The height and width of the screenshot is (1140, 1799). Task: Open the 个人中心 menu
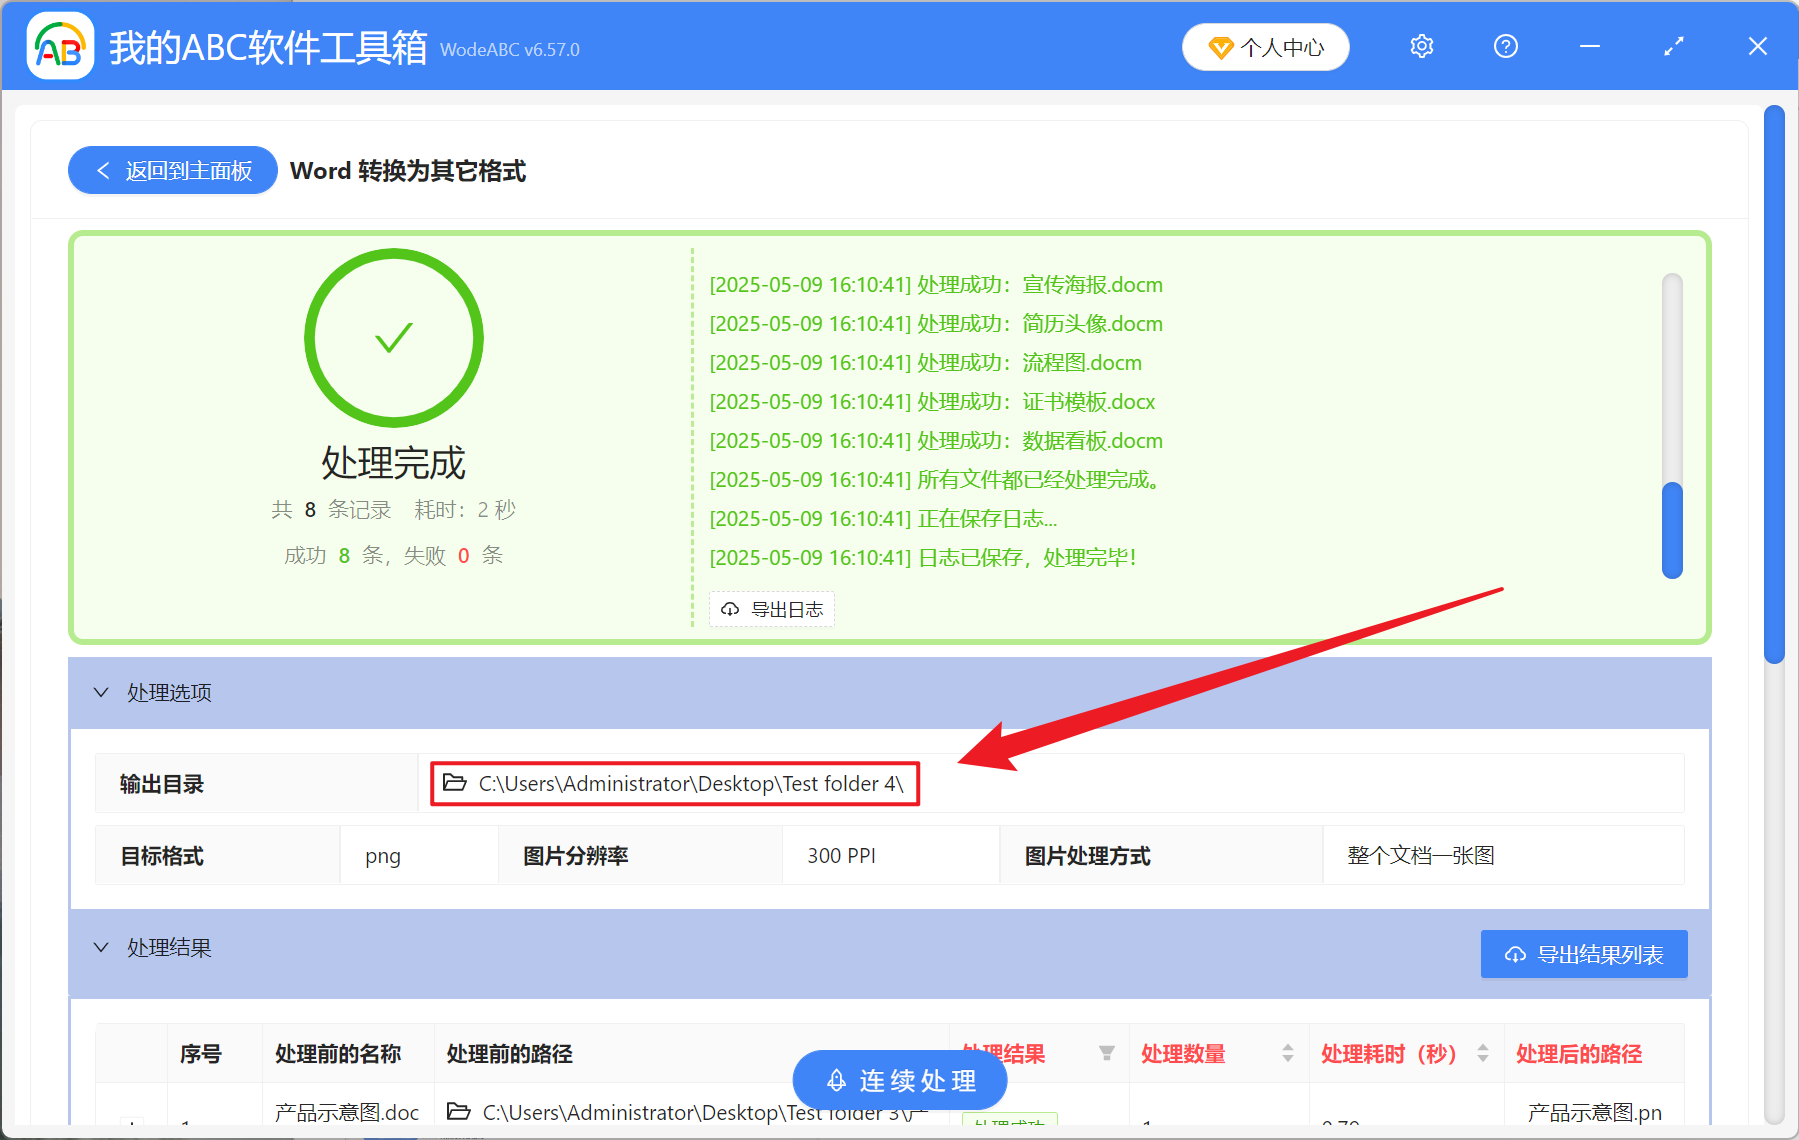(1265, 47)
